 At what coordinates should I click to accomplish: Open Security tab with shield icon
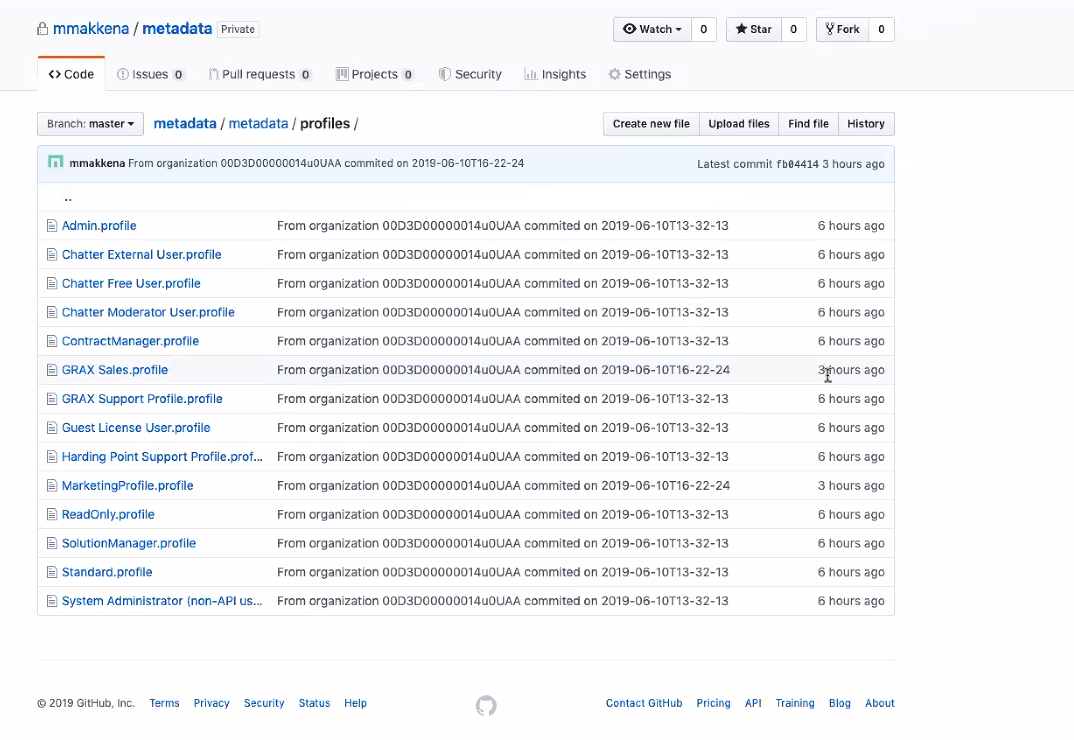(470, 74)
